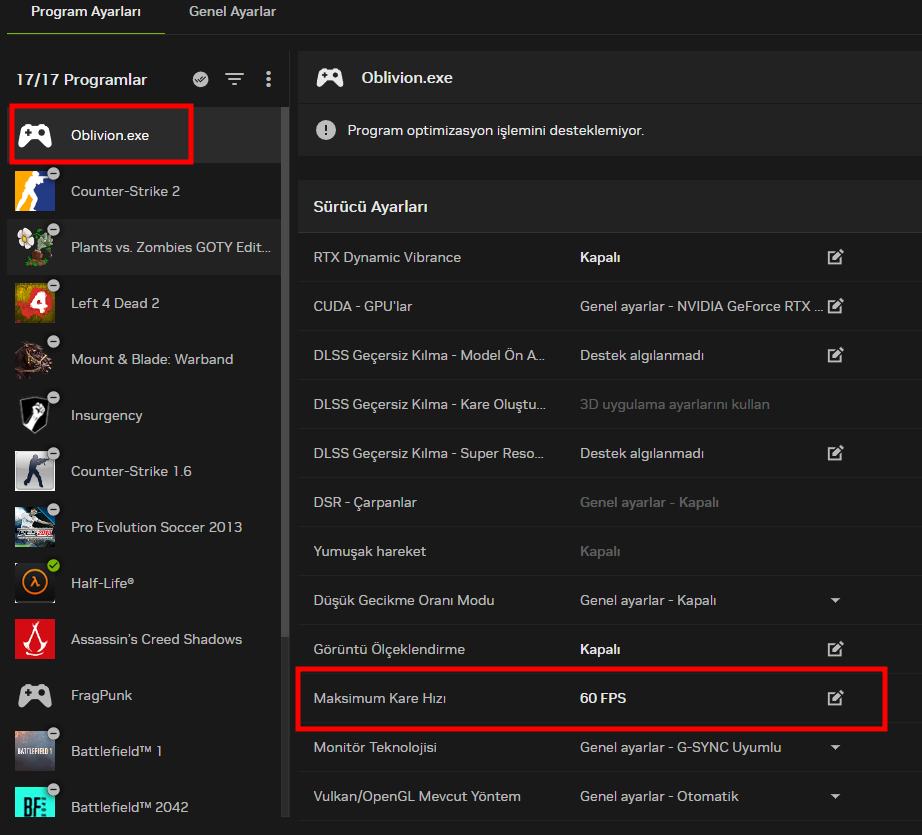Open the three-dot more options menu
The width and height of the screenshot is (922, 835).
(x=268, y=79)
